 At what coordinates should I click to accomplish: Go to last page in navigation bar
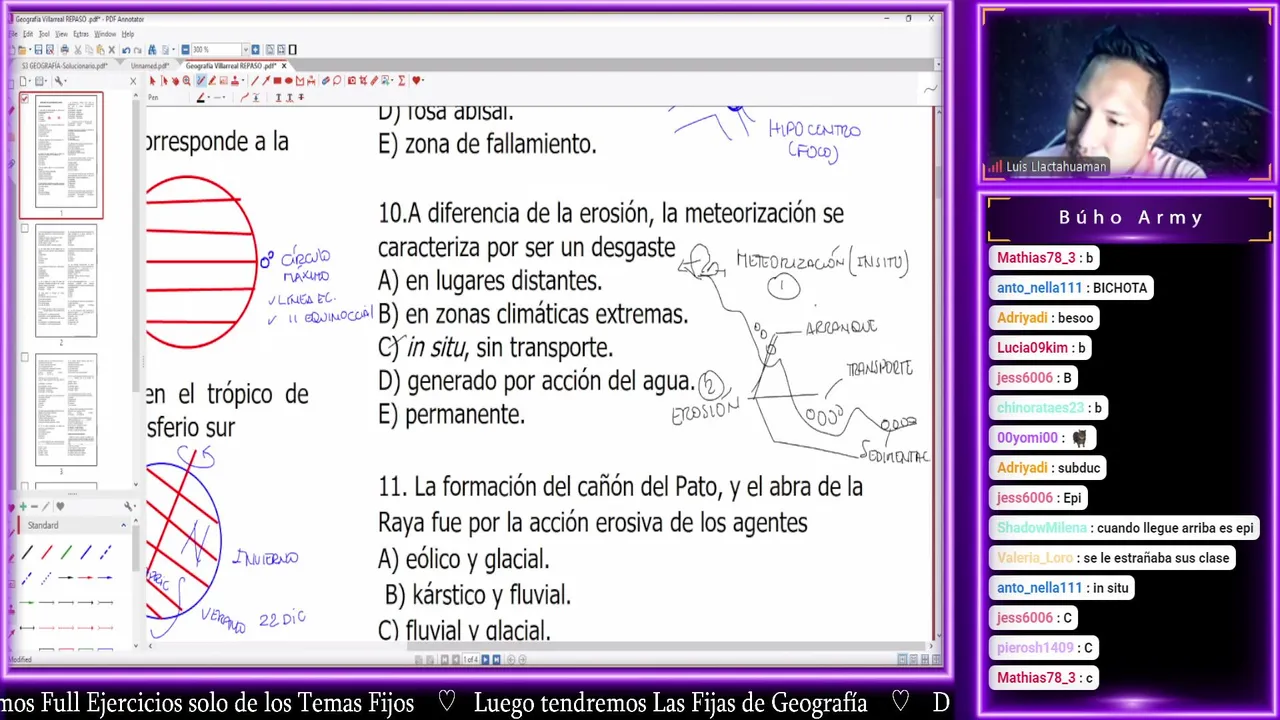(x=496, y=659)
